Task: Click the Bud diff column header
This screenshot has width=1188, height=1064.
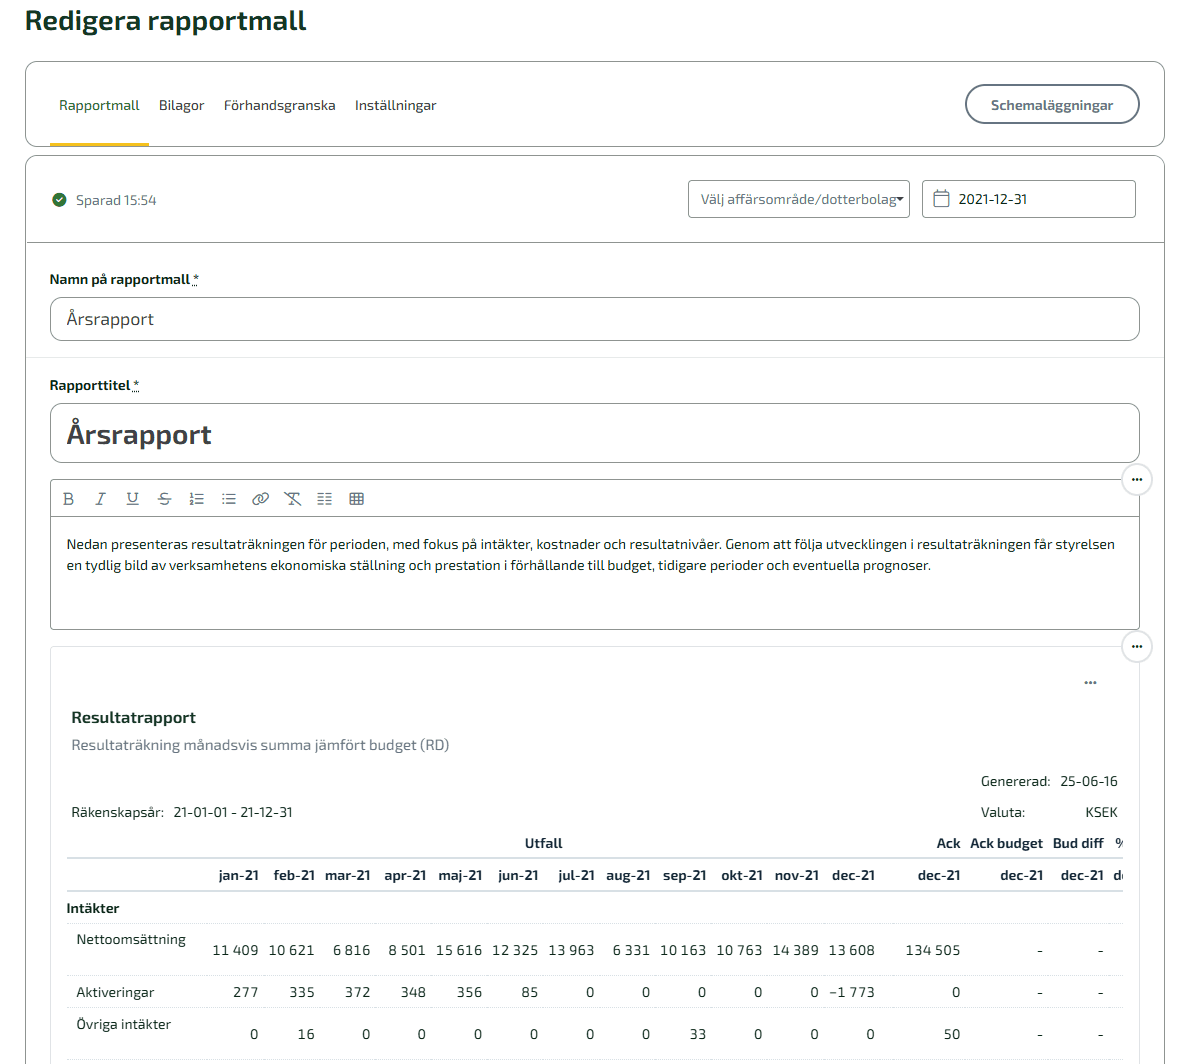Action: point(1078,843)
